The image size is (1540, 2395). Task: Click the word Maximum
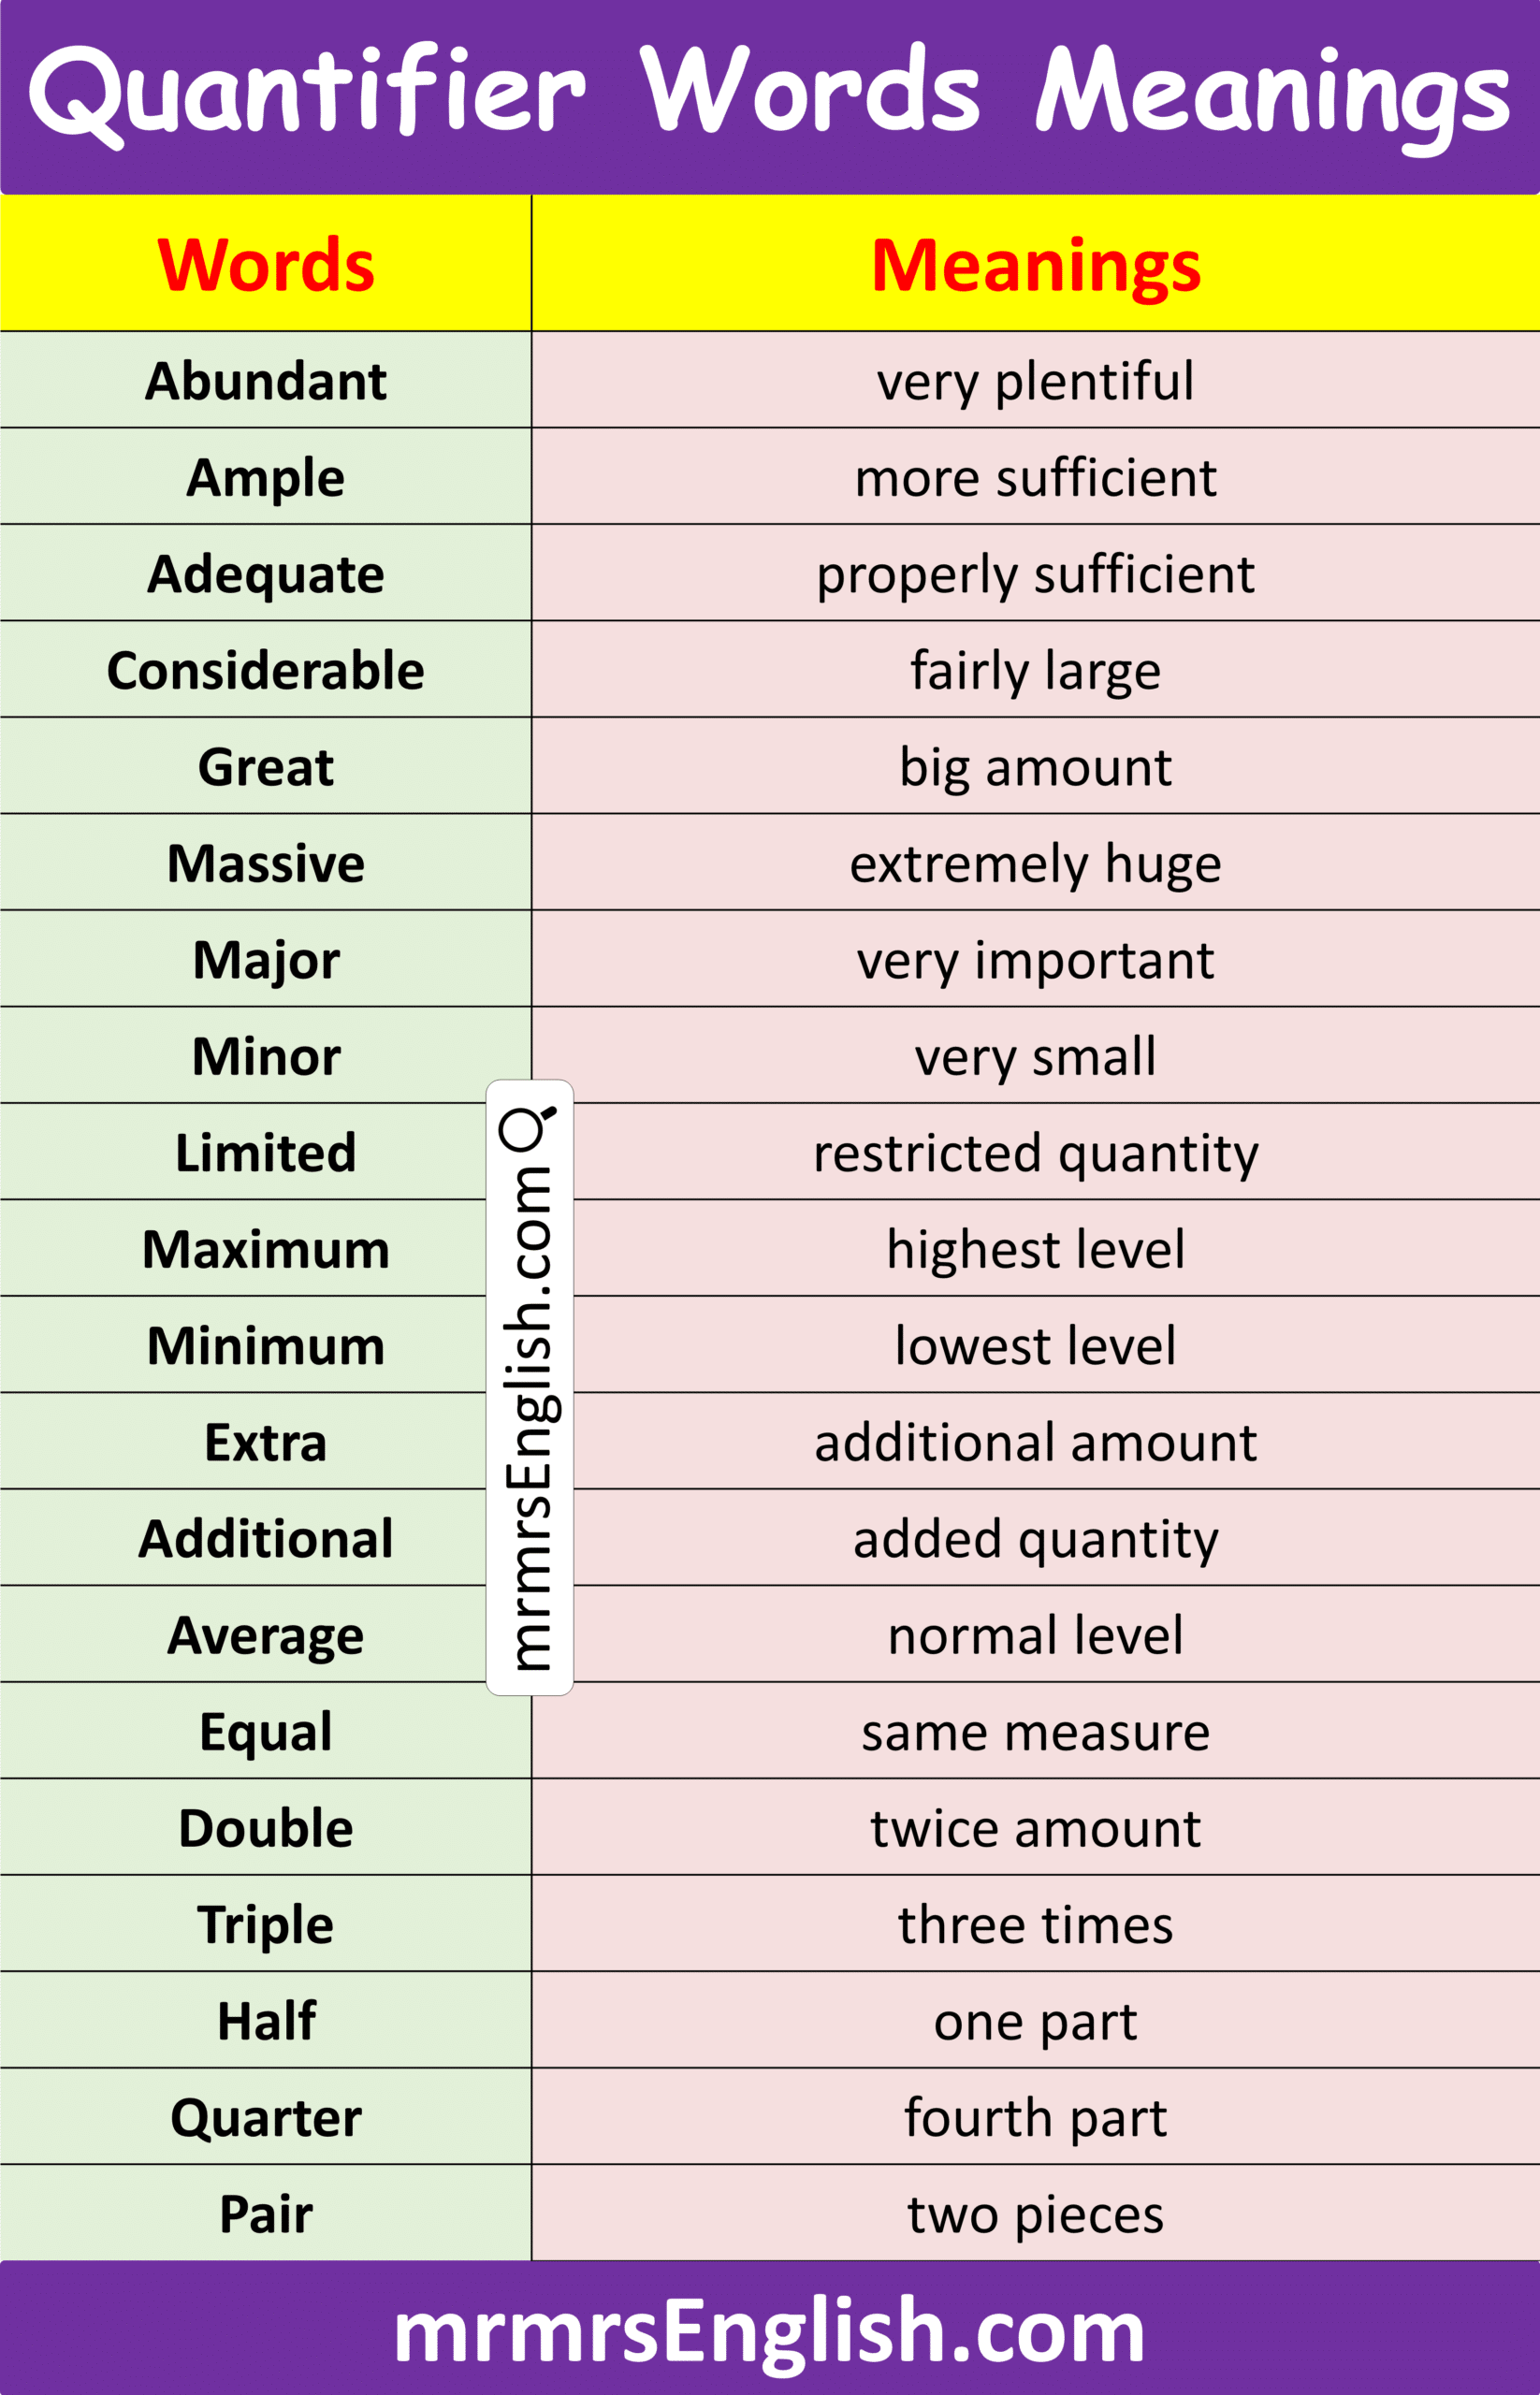266,1249
